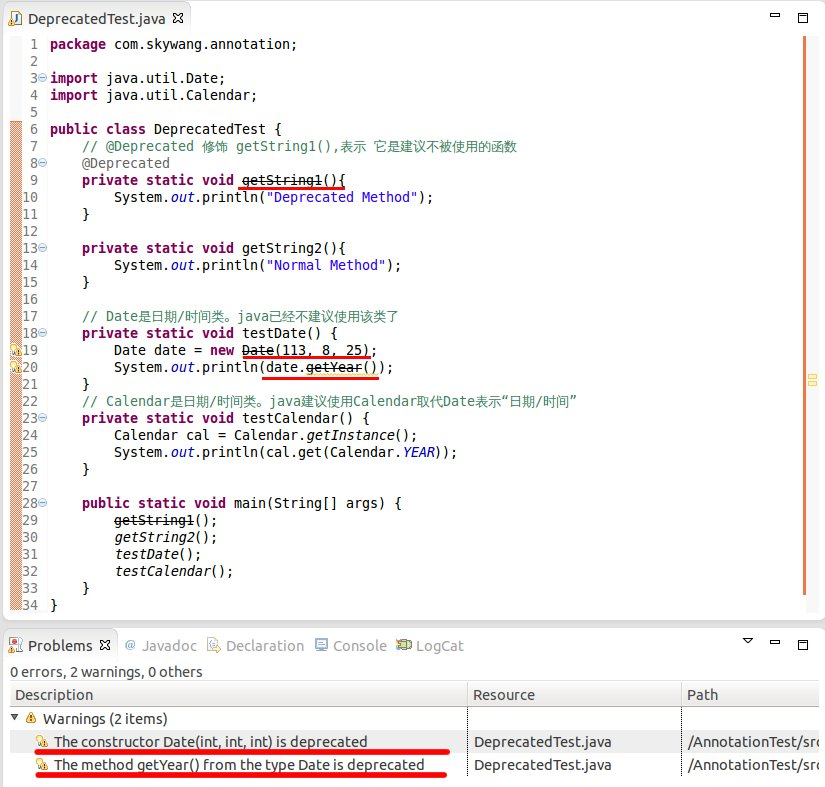Maximize the editor area
The image size is (825, 787).
[803, 18]
